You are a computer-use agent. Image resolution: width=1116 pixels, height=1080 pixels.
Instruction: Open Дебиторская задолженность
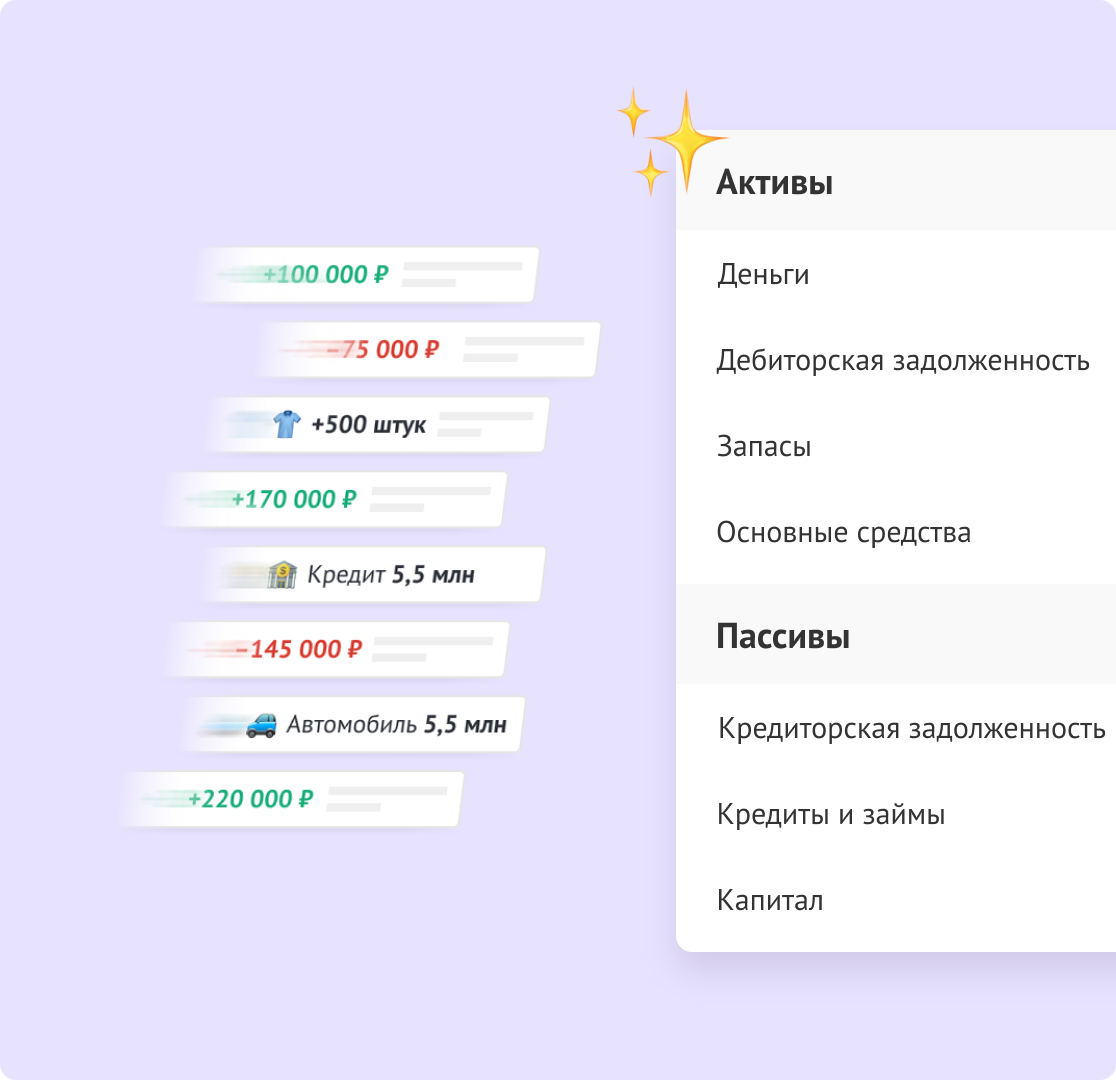click(905, 361)
